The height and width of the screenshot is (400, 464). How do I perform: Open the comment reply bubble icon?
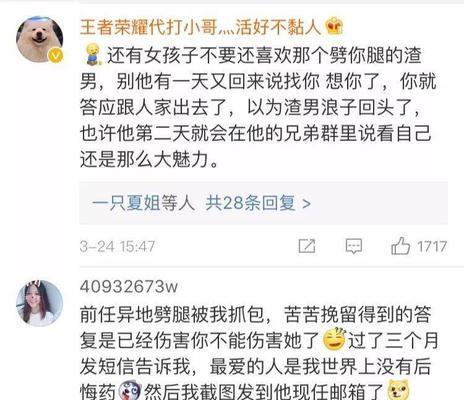coord(354,247)
